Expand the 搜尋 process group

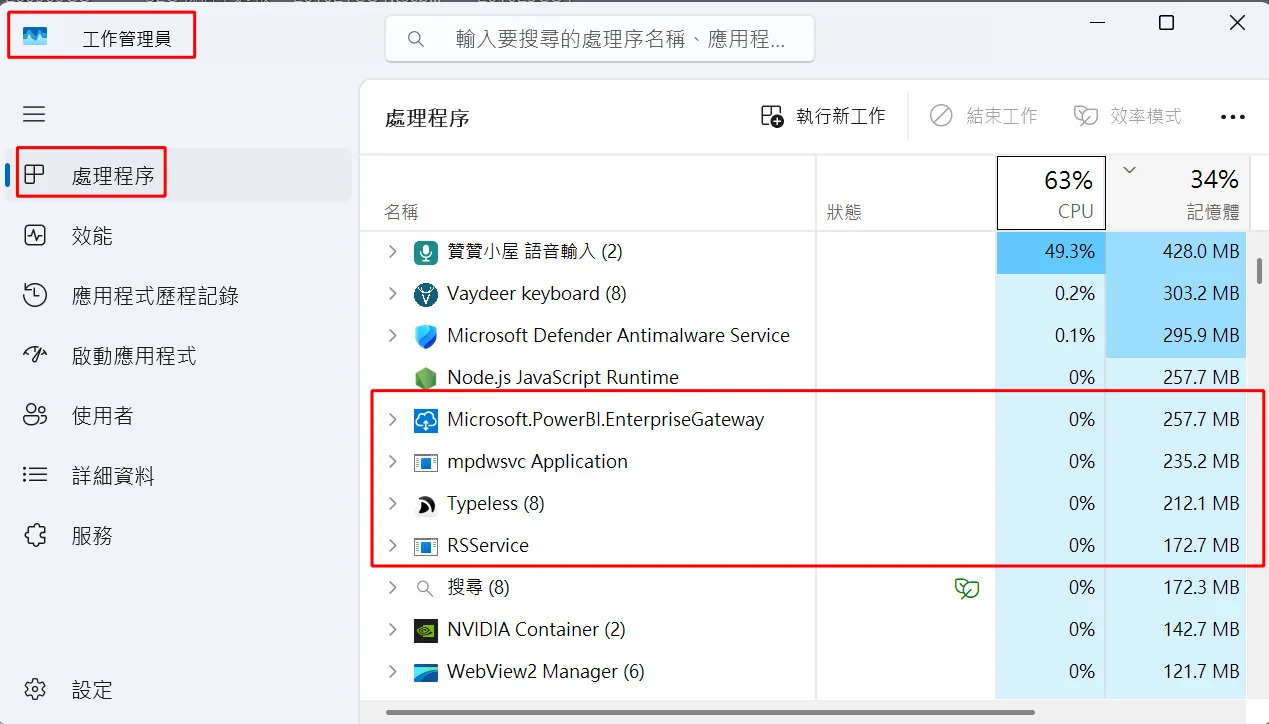(392, 588)
